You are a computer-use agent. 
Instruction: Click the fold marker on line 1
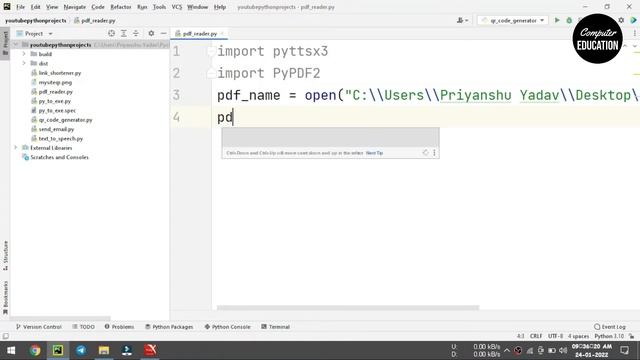[x=211, y=51]
